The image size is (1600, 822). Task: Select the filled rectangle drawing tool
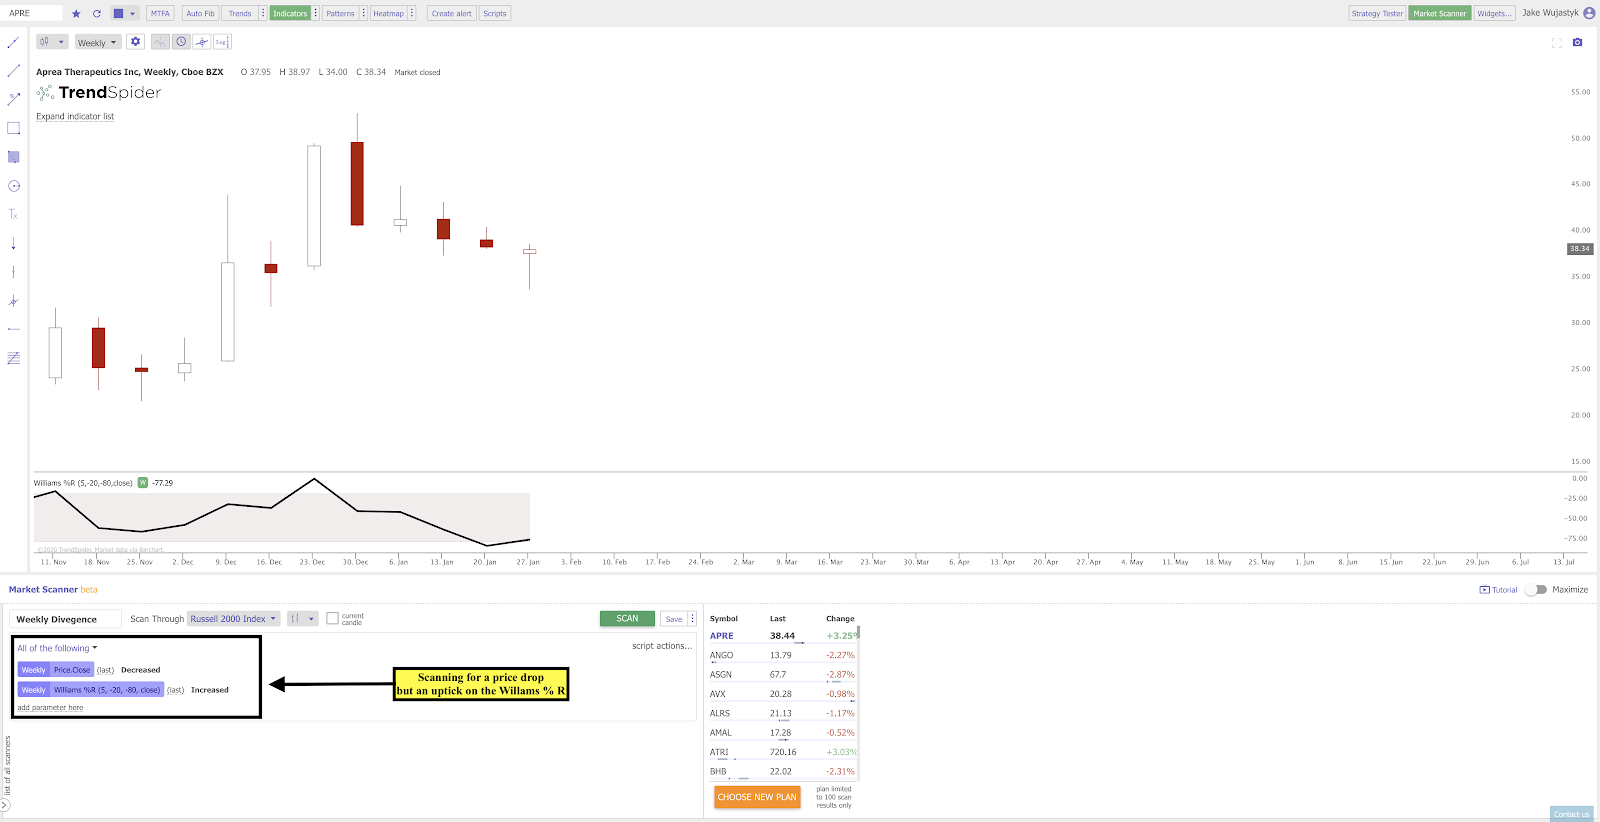[x=13, y=157]
